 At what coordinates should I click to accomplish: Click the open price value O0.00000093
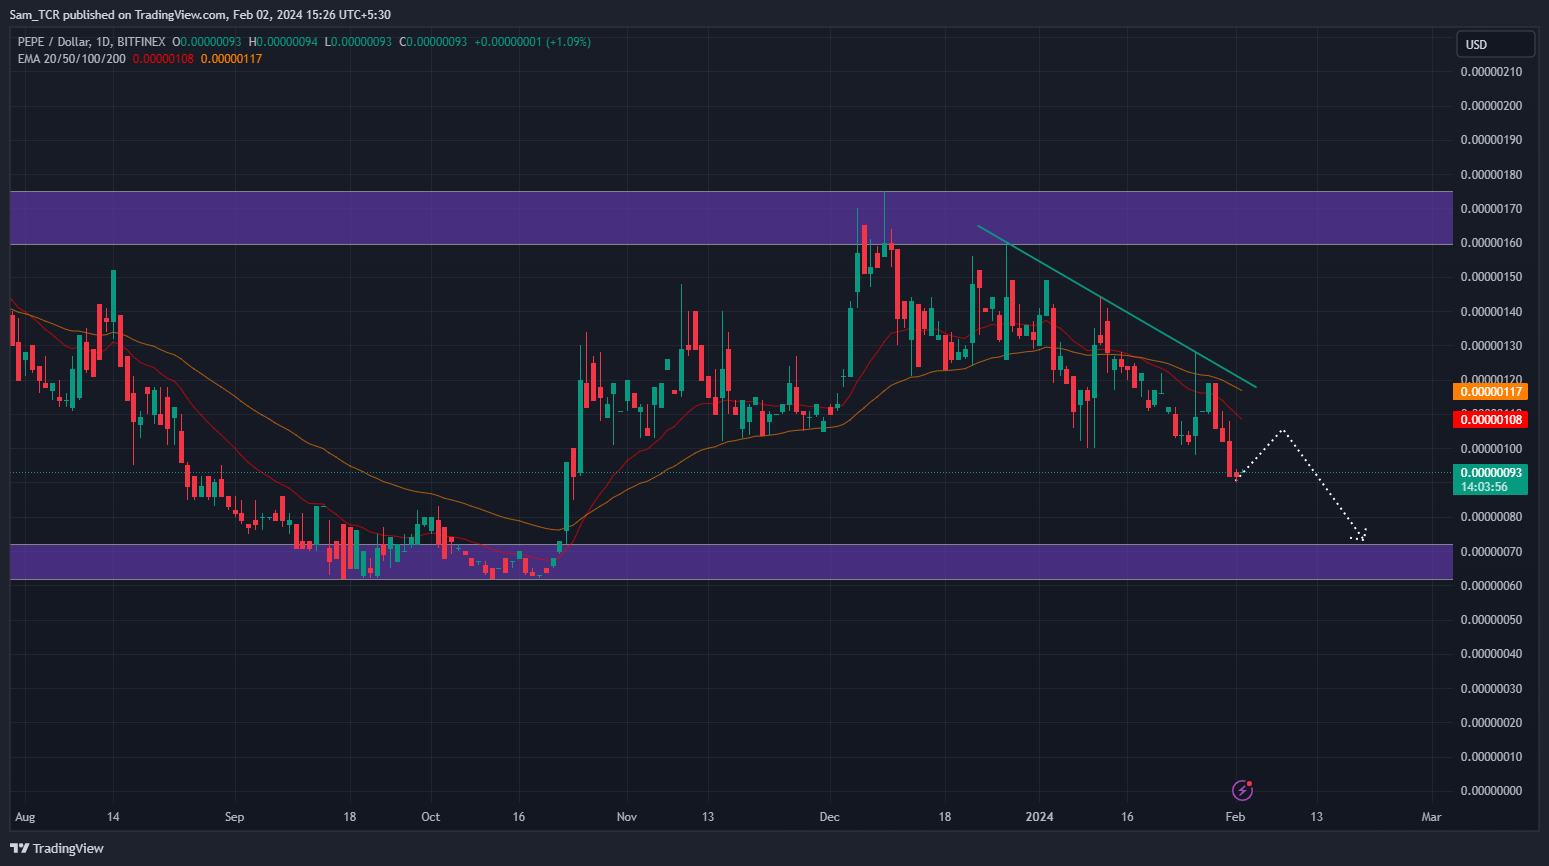pyautogui.click(x=207, y=42)
